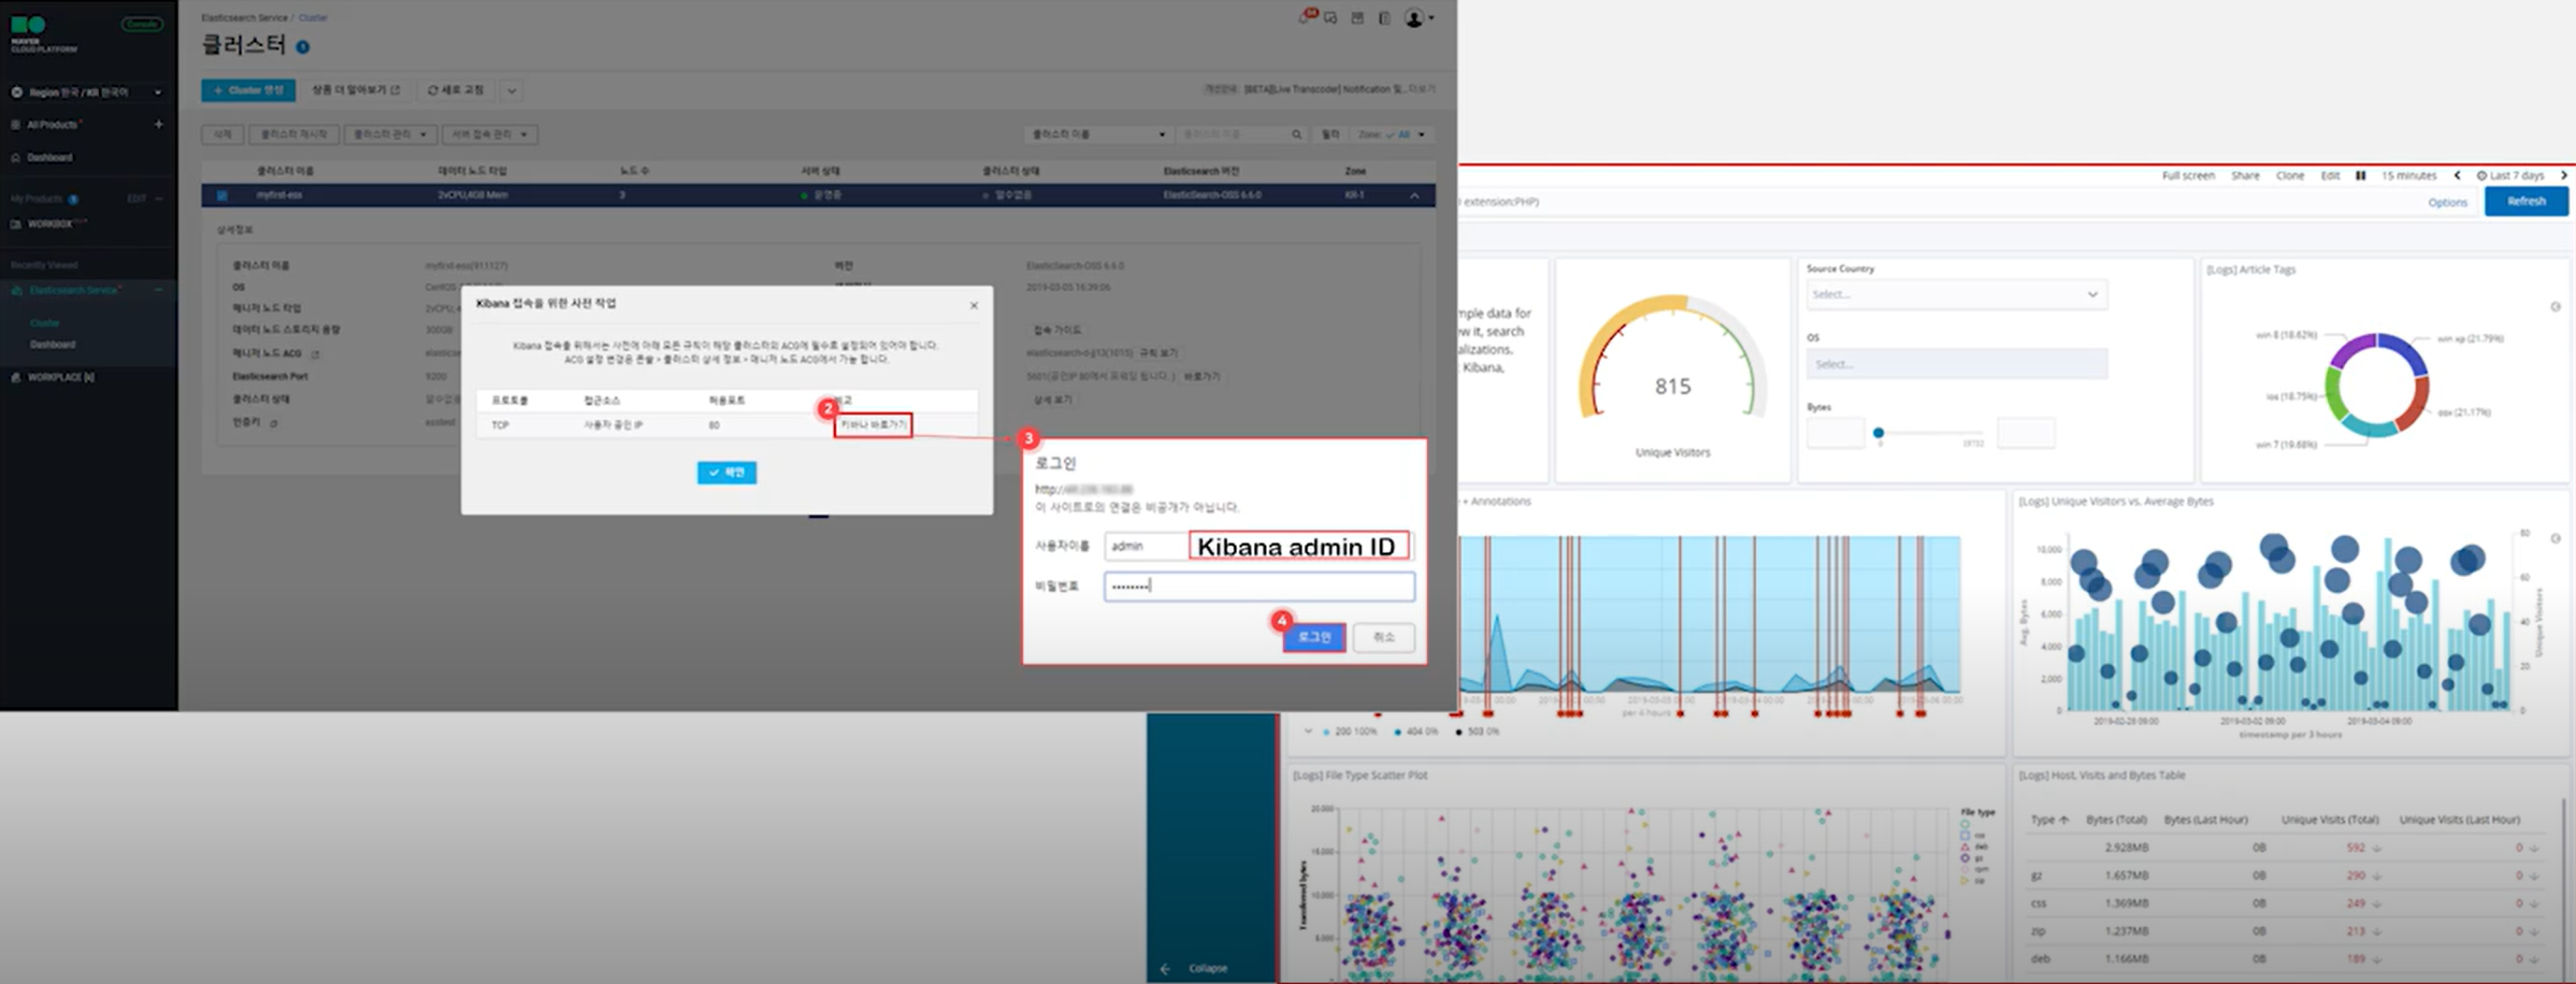The image size is (2576, 984).
Task: Collapse the Elasticsearch Service sidebar section
Action: pyautogui.click(x=158, y=290)
